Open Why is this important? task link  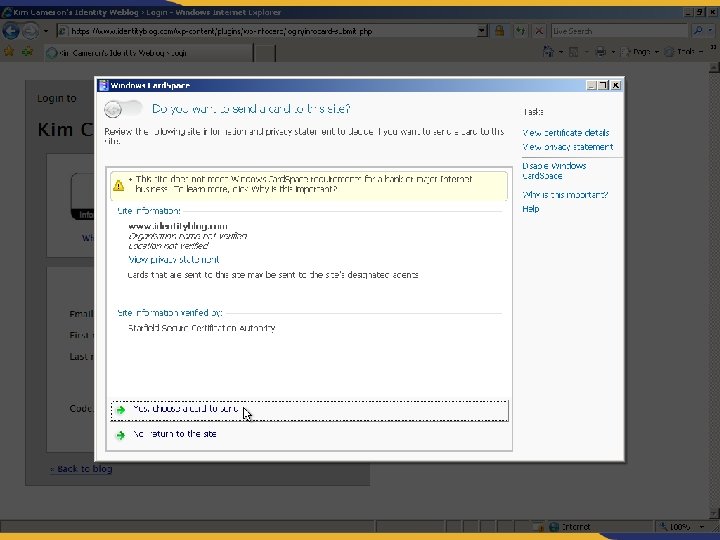565,195
